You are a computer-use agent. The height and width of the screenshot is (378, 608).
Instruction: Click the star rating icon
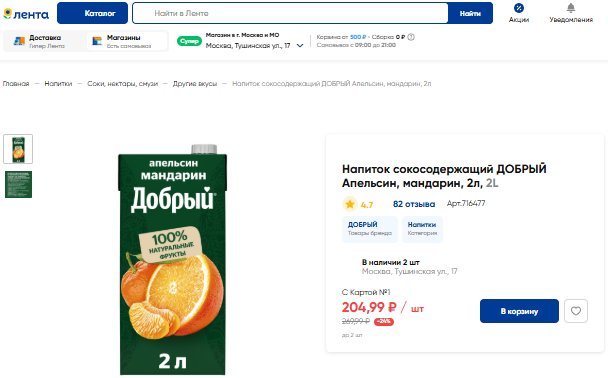pyautogui.click(x=350, y=204)
